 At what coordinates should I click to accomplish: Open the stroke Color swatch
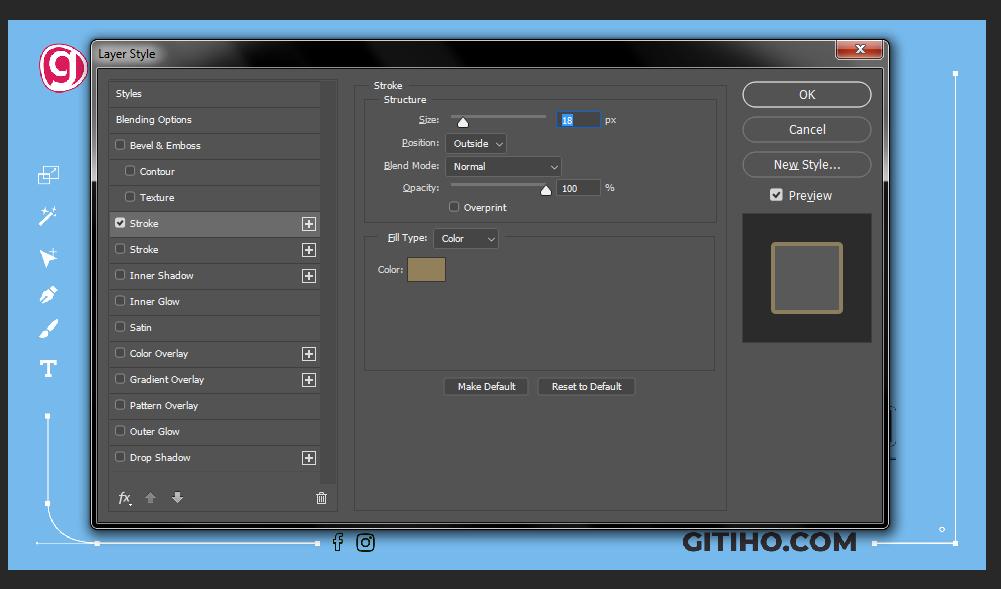point(427,269)
